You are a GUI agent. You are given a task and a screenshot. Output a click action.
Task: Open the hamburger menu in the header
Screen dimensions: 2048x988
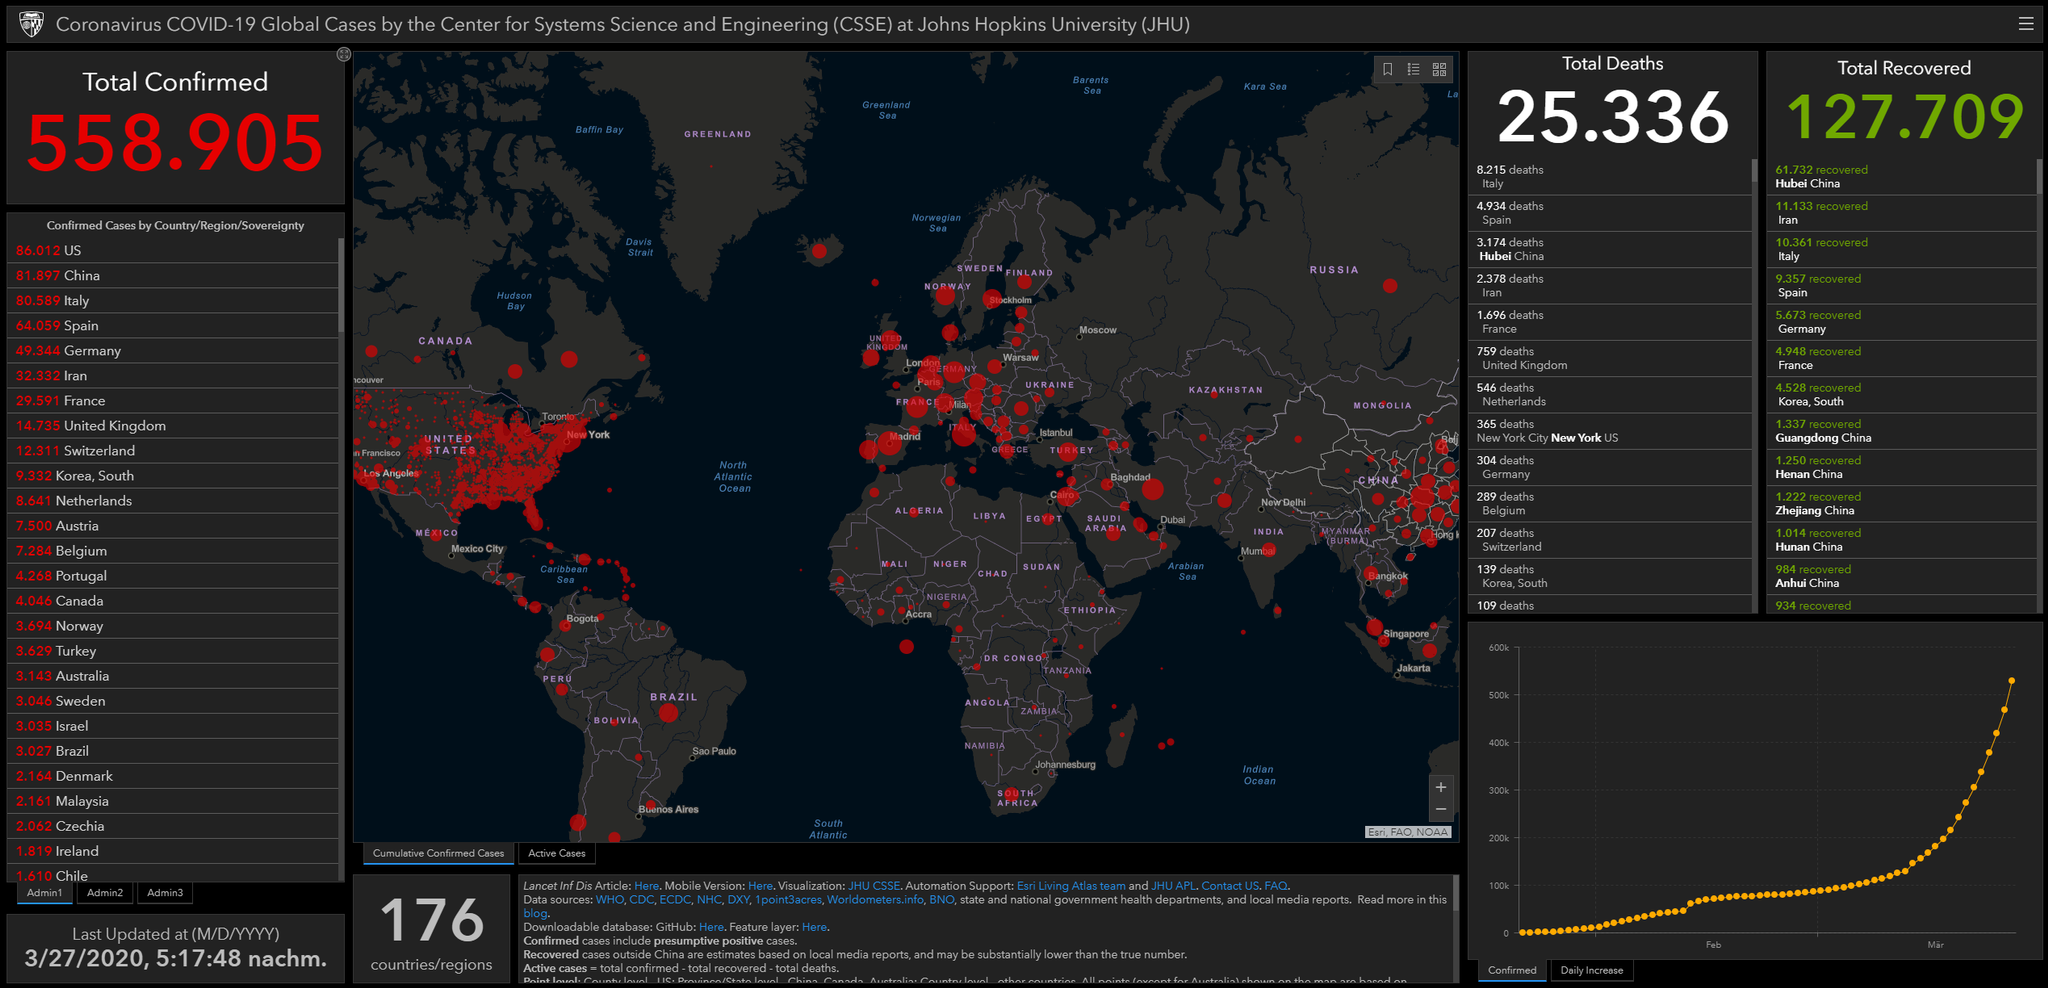pyautogui.click(x=2026, y=24)
